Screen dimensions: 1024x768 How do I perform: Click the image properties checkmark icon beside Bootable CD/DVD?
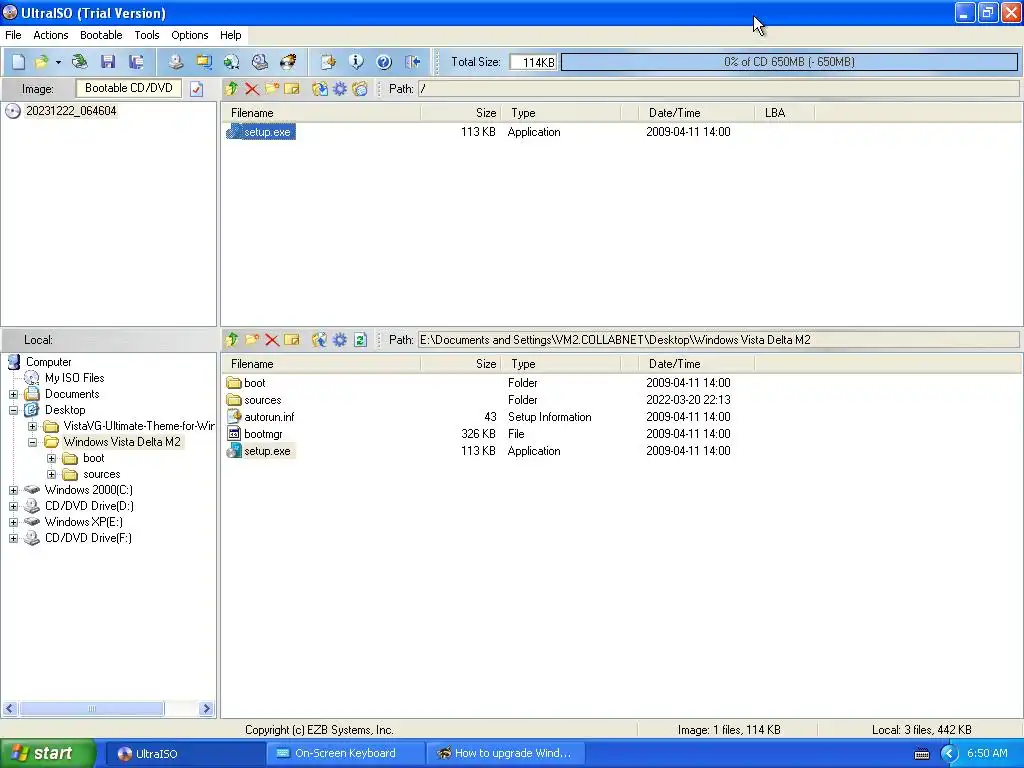(197, 89)
